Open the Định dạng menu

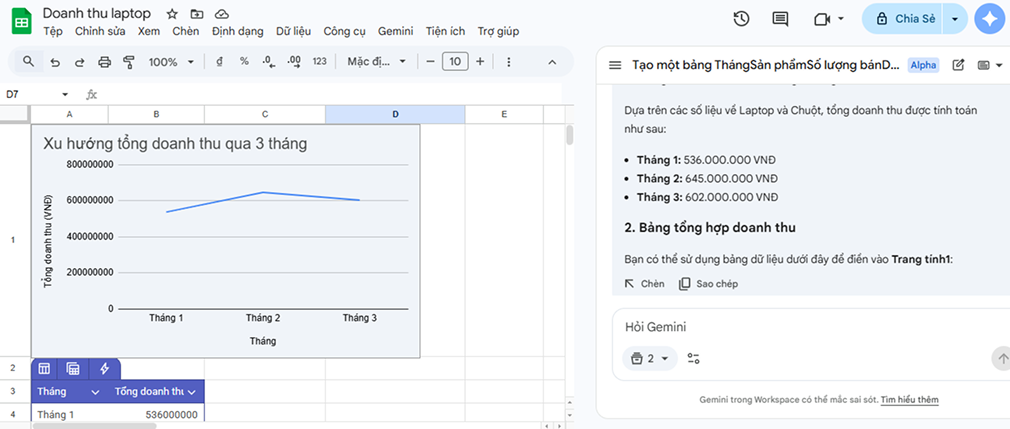[238, 31]
